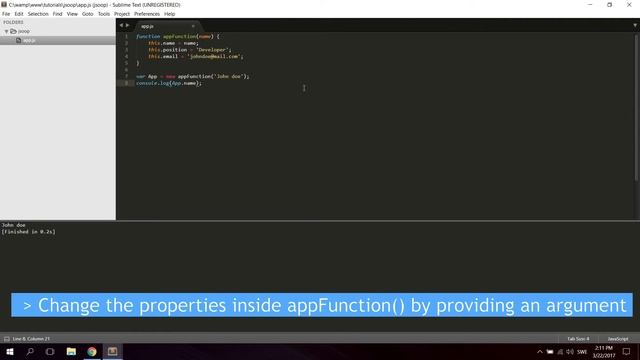640x360 pixels.
Task: Open the Windows Start menu
Action: (x=10, y=351)
